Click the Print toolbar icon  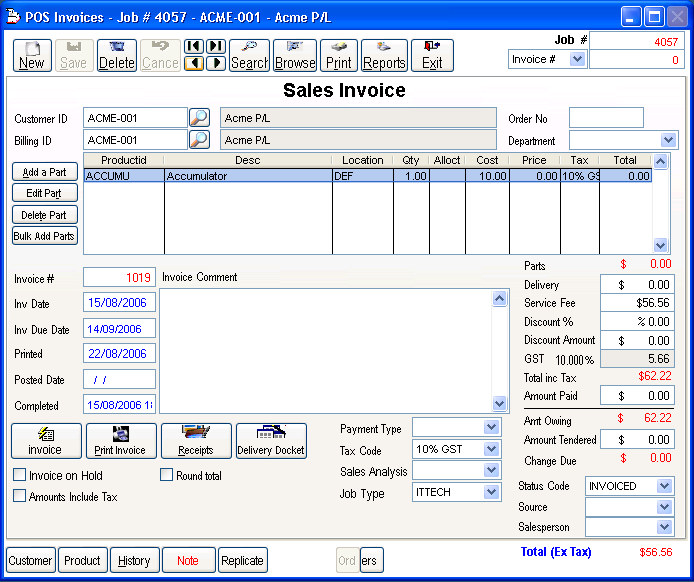(x=339, y=55)
